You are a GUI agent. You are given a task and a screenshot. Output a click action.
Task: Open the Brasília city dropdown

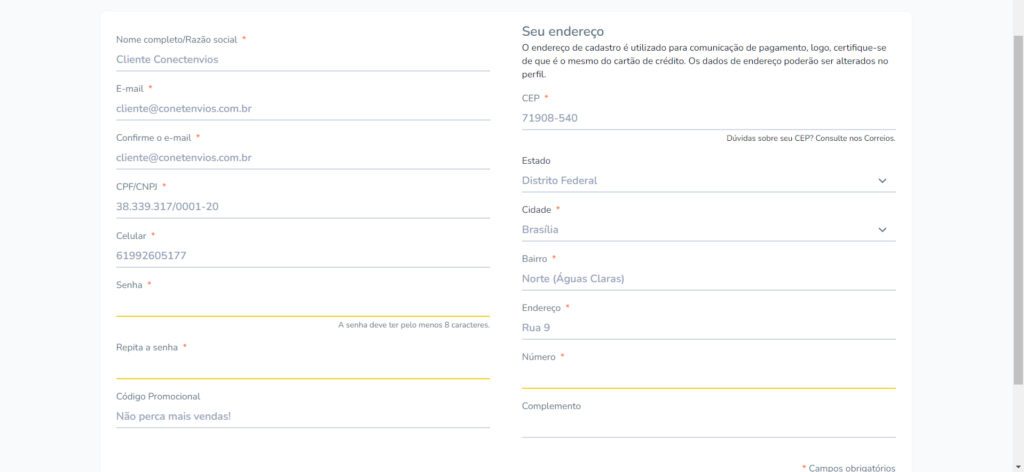(x=709, y=230)
